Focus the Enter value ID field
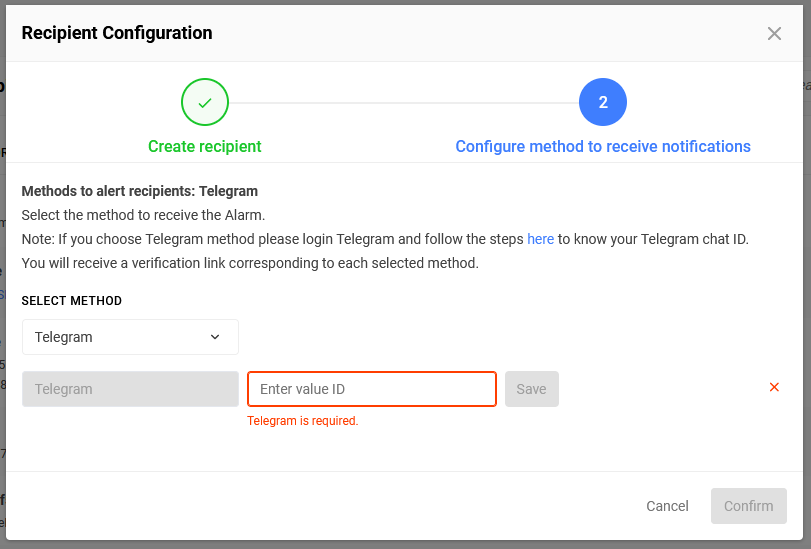 372,389
